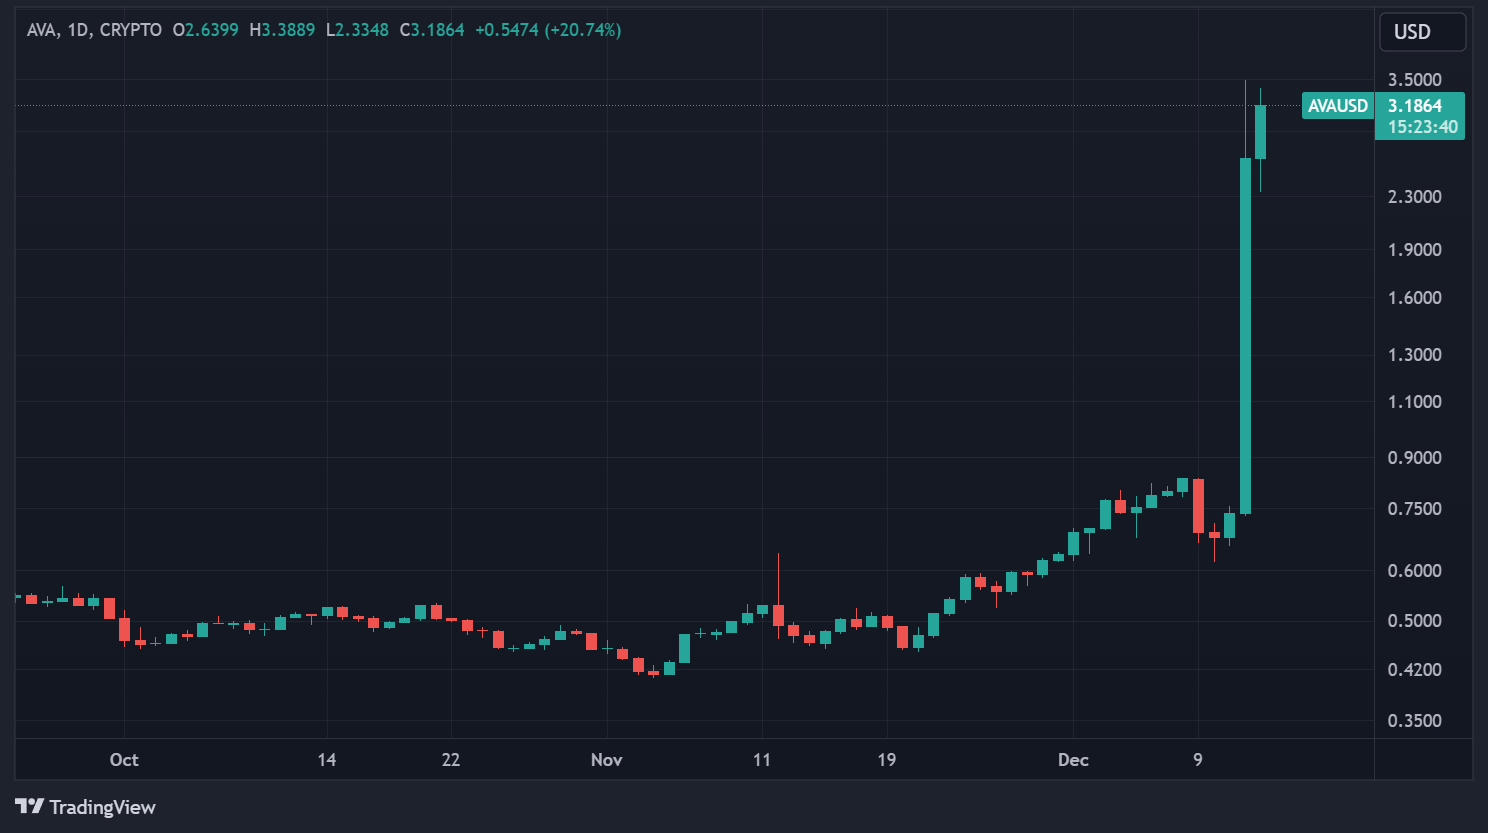The width and height of the screenshot is (1488, 833).
Task: Click the +0.5474 (+20.74%) change text
Action: pos(548,30)
